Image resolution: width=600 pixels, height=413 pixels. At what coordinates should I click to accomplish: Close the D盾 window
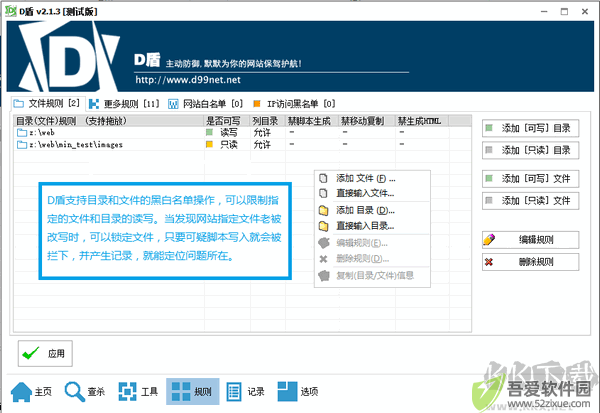tap(585, 11)
